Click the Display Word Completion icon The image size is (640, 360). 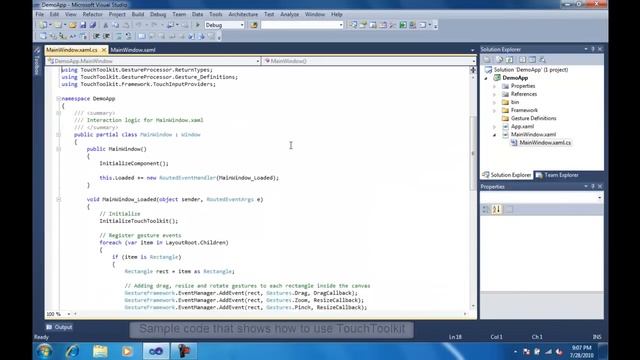click(73, 36)
